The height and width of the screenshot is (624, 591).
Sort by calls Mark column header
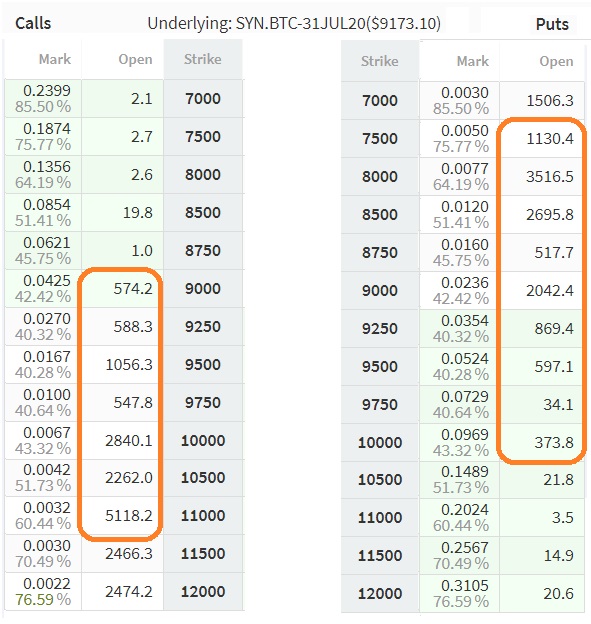[x=43, y=59]
